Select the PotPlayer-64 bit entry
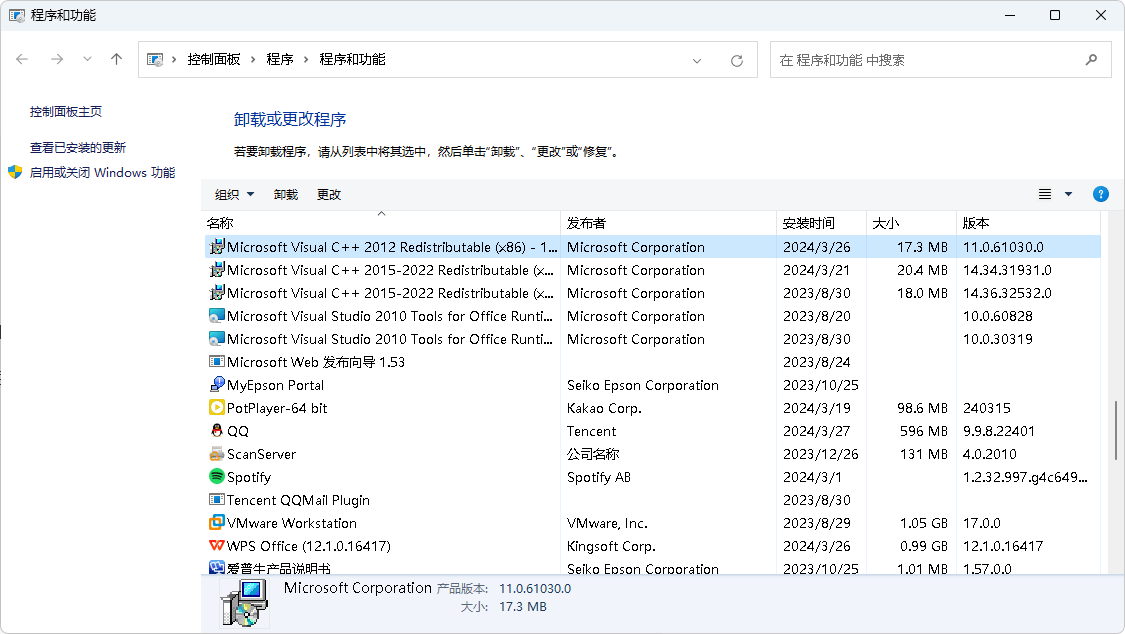The image size is (1125, 634). coord(653,408)
